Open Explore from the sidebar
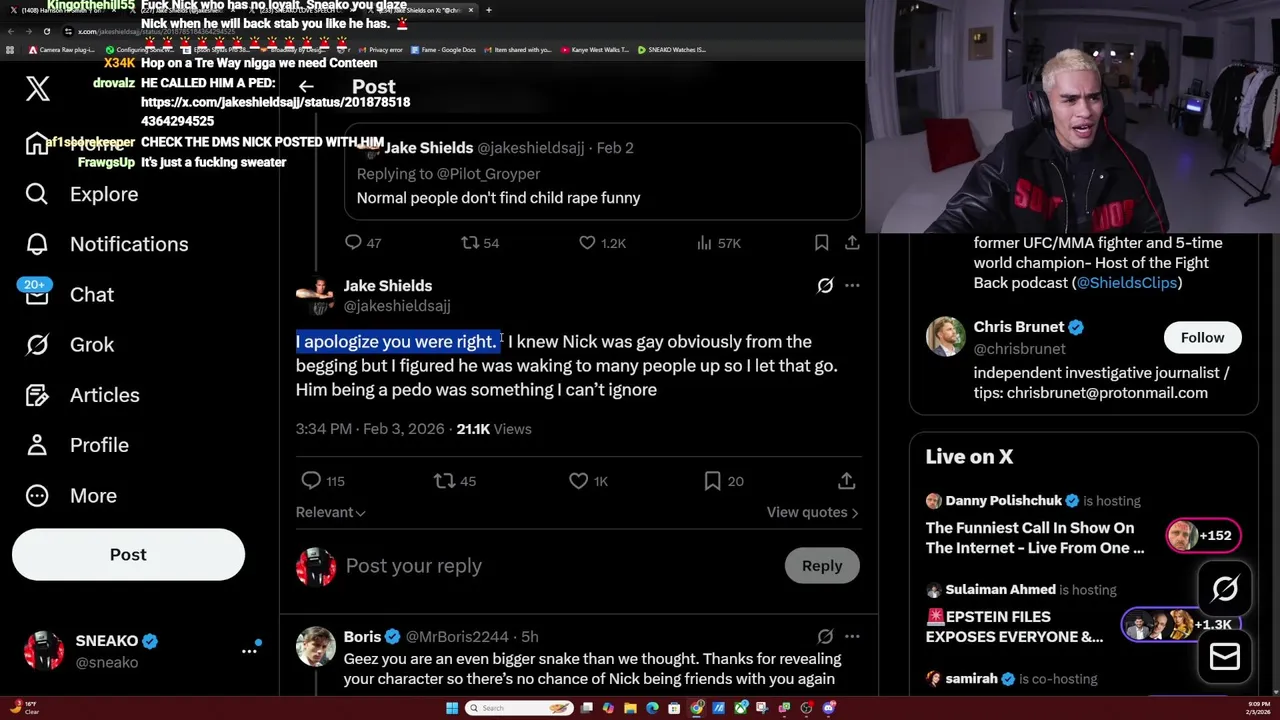Image resolution: width=1280 pixels, height=720 pixels. pyautogui.click(x=82, y=194)
